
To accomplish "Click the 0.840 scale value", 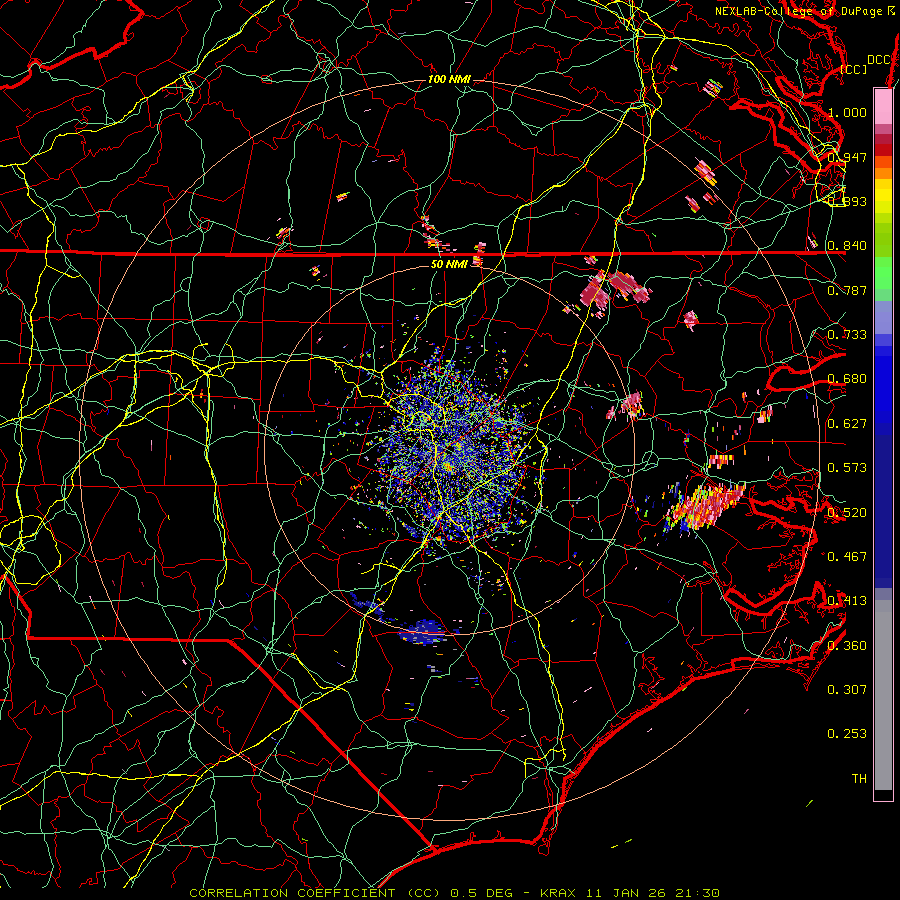I will click(x=847, y=246).
